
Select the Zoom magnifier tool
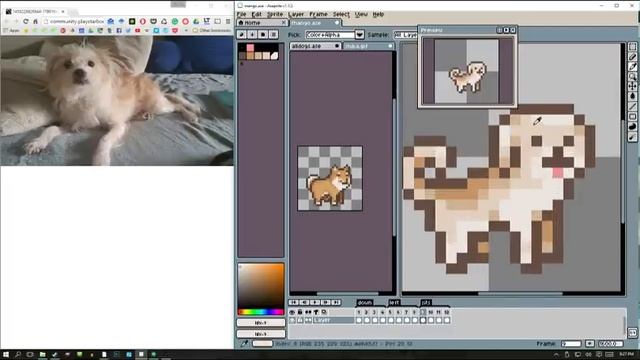click(x=632, y=76)
